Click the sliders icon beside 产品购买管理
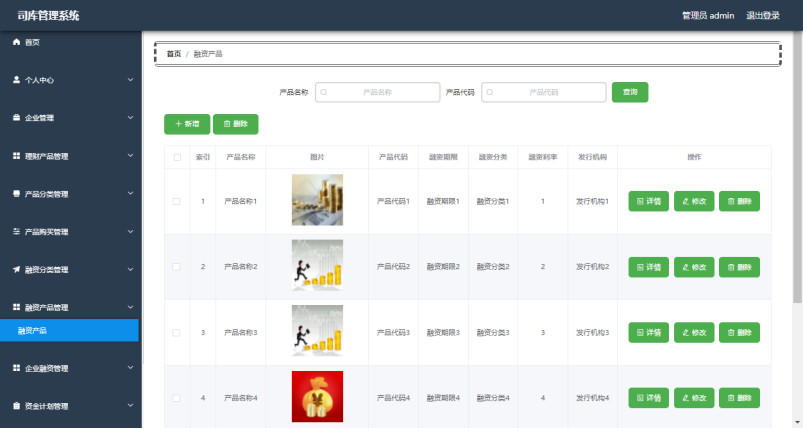The height and width of the screenshot is (429, 803). (16, 231)
